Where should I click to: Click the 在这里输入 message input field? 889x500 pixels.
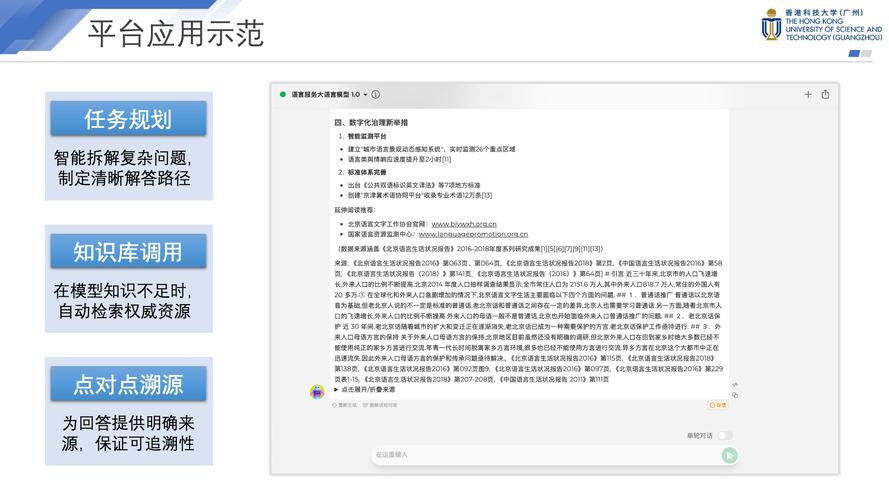[544, 455]
